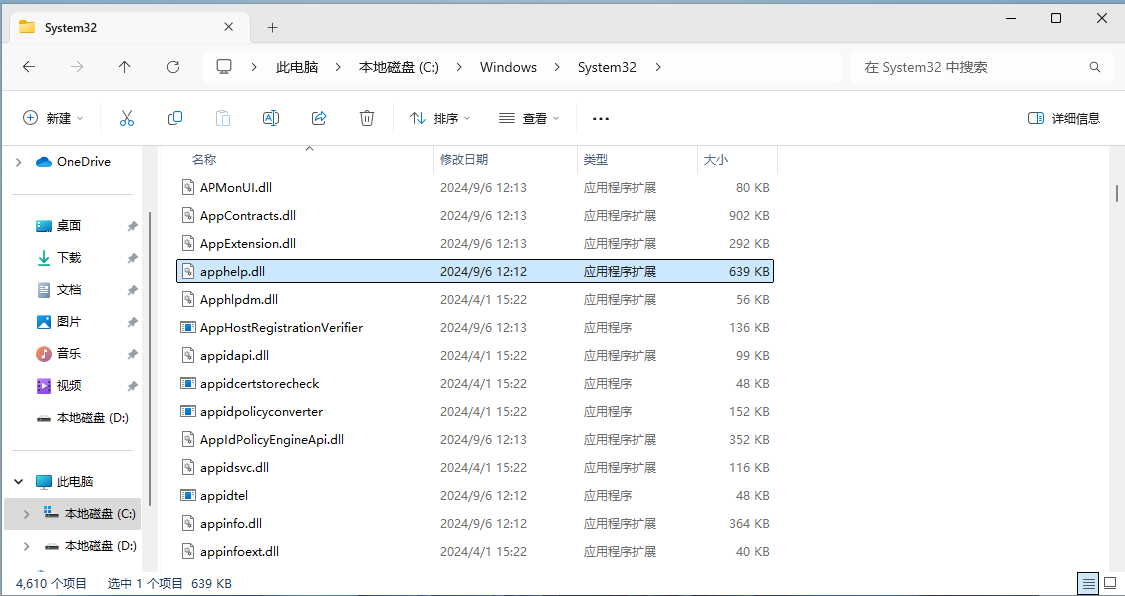
Task: Navigate to Windows breadcrumb
Action: click(x=508, y=67)
